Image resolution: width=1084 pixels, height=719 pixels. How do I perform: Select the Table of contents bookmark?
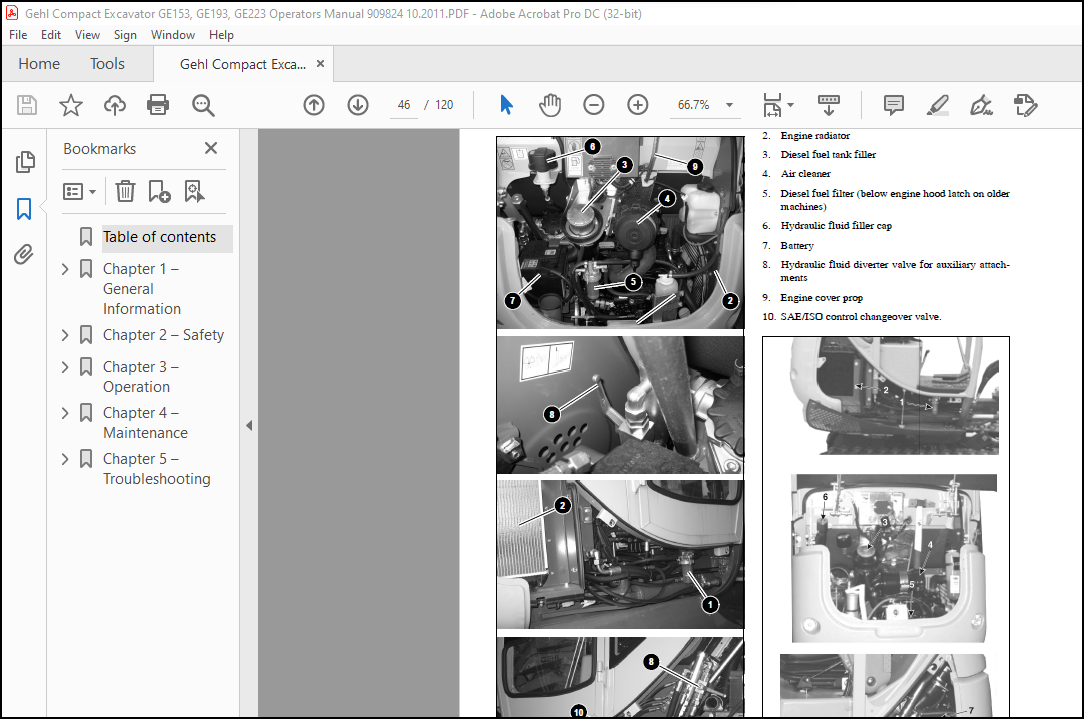(x=159, y=237)
